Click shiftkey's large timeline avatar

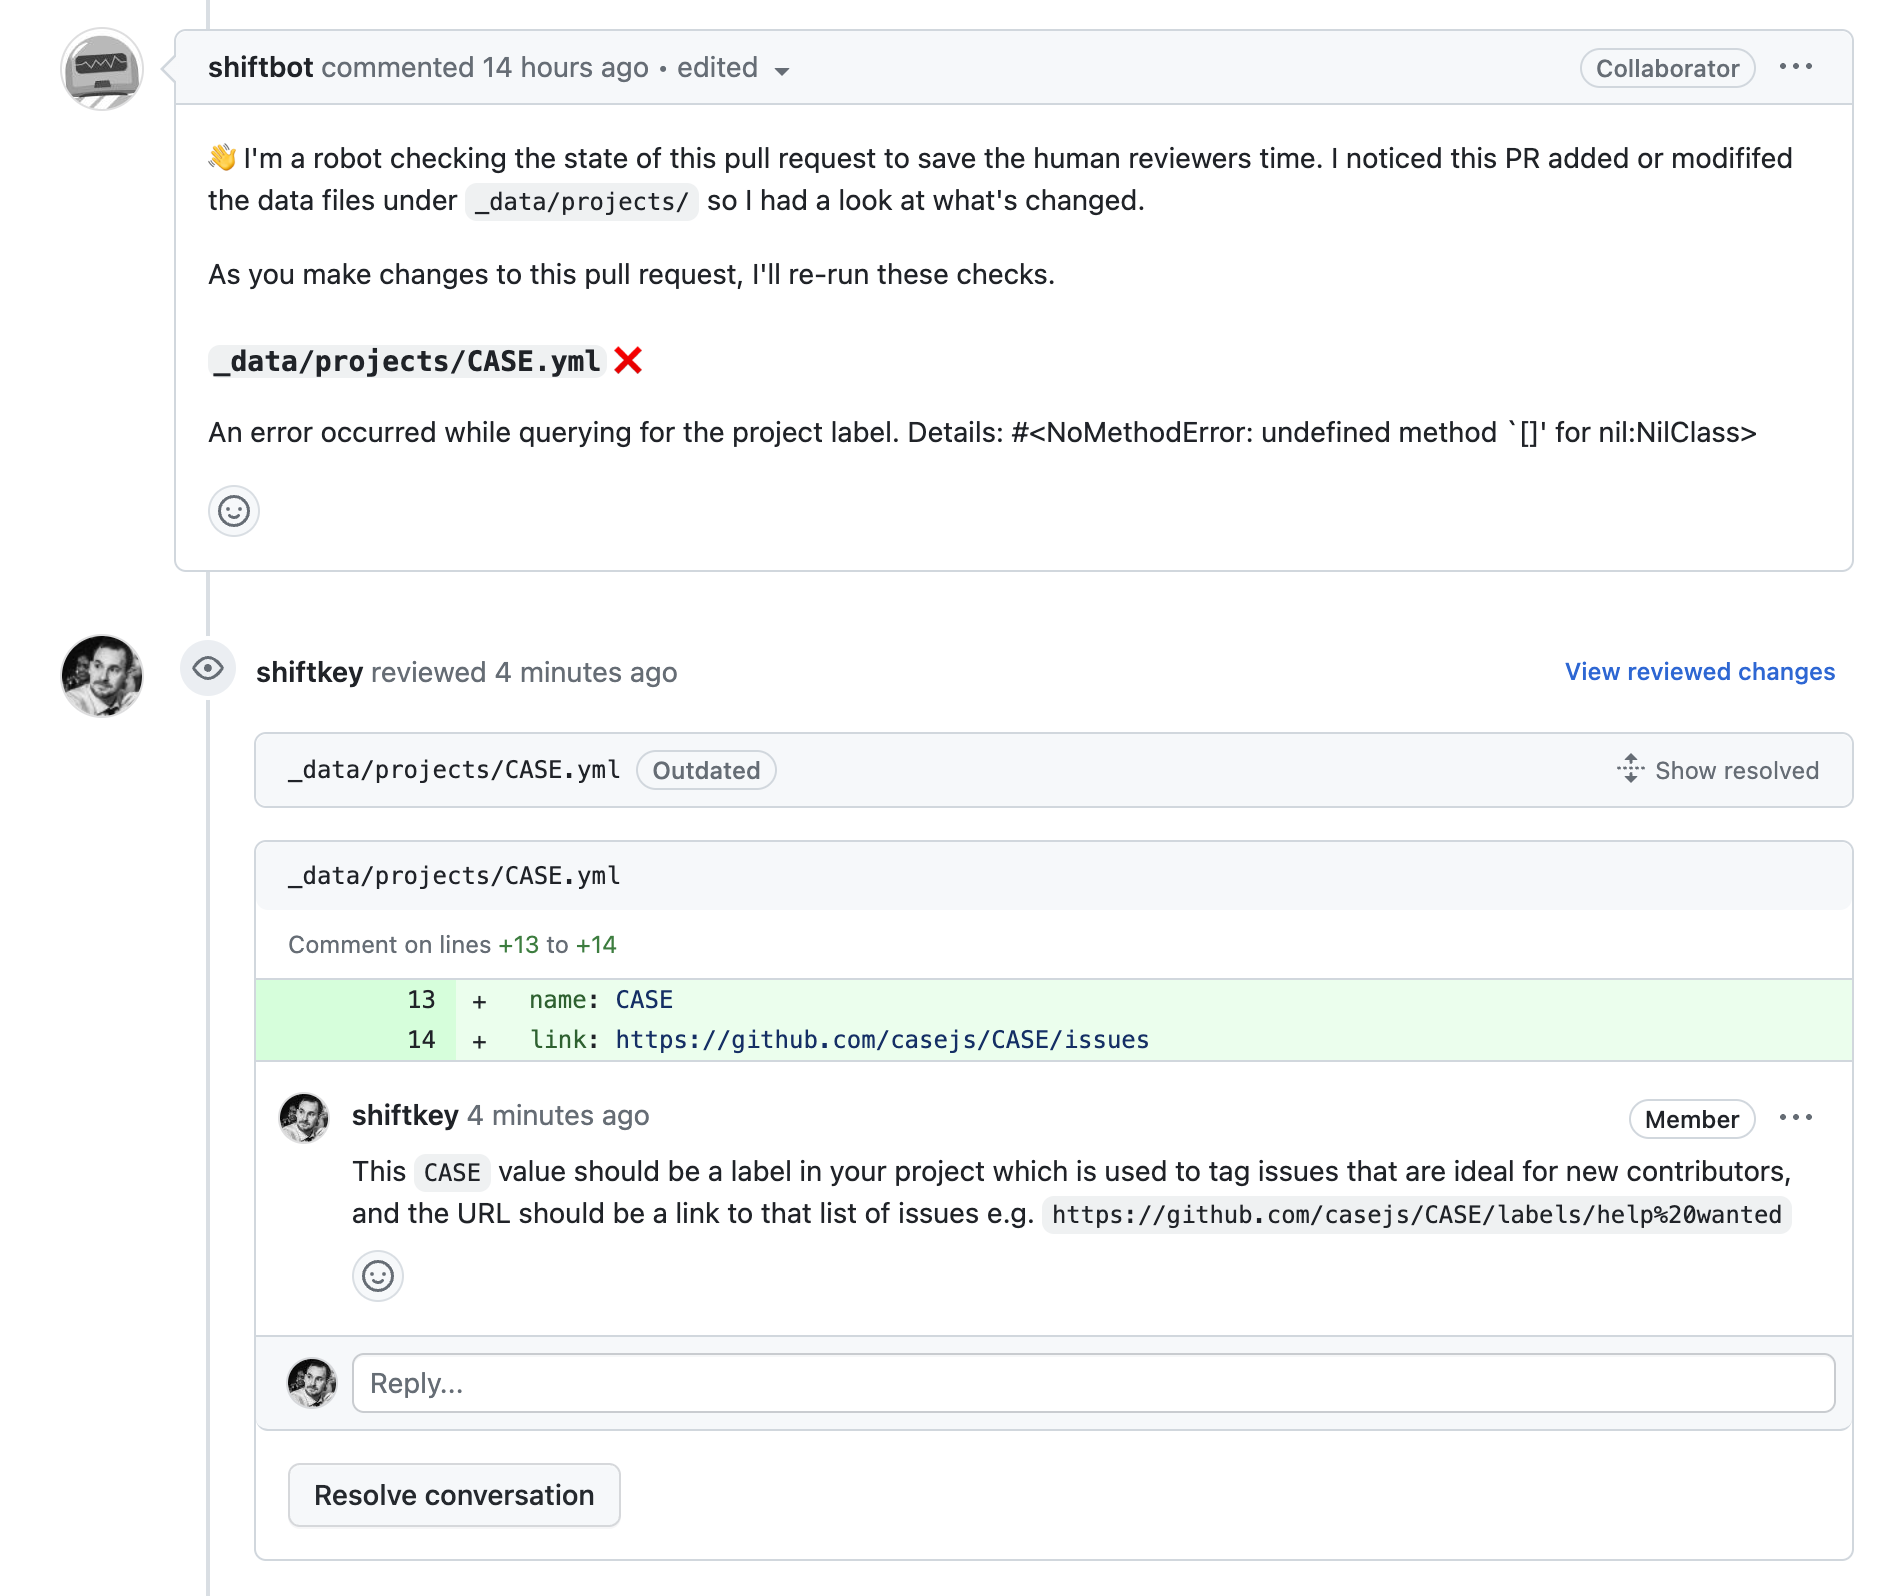point(102,675)
